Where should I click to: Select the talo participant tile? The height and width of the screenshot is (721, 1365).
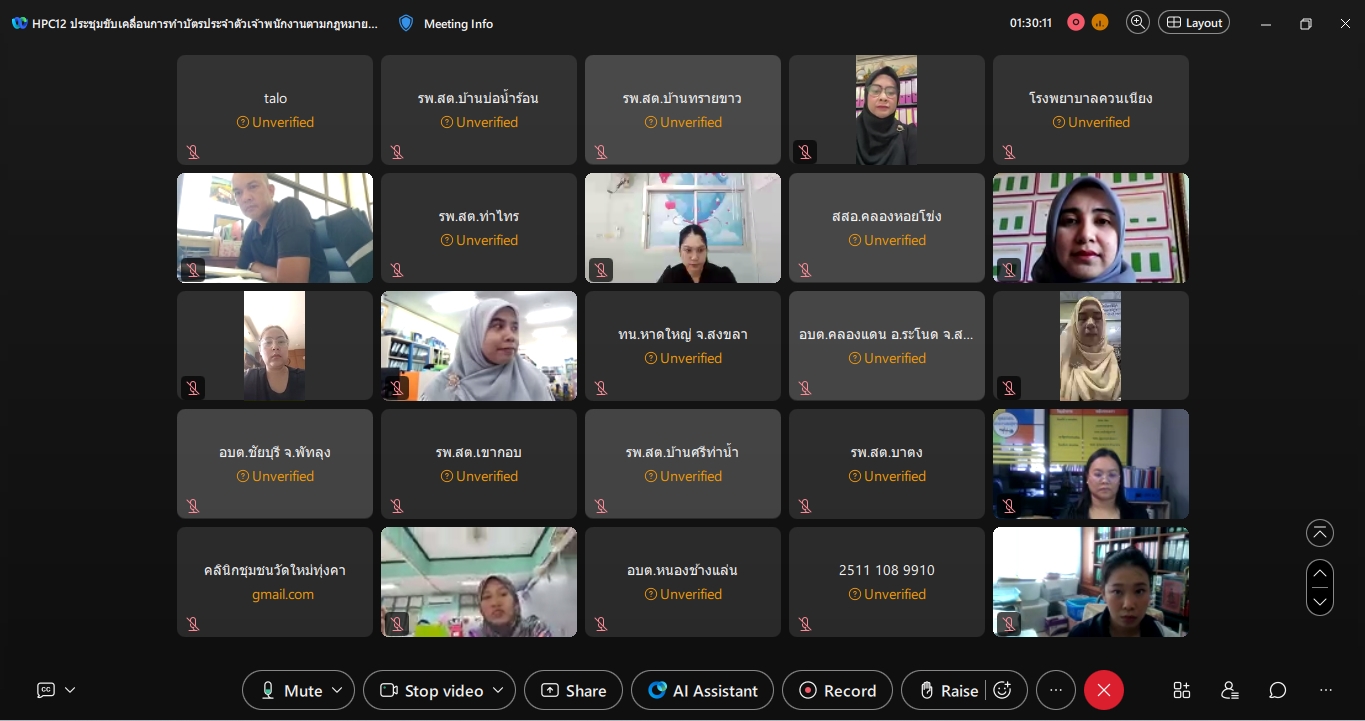point(275,110)
